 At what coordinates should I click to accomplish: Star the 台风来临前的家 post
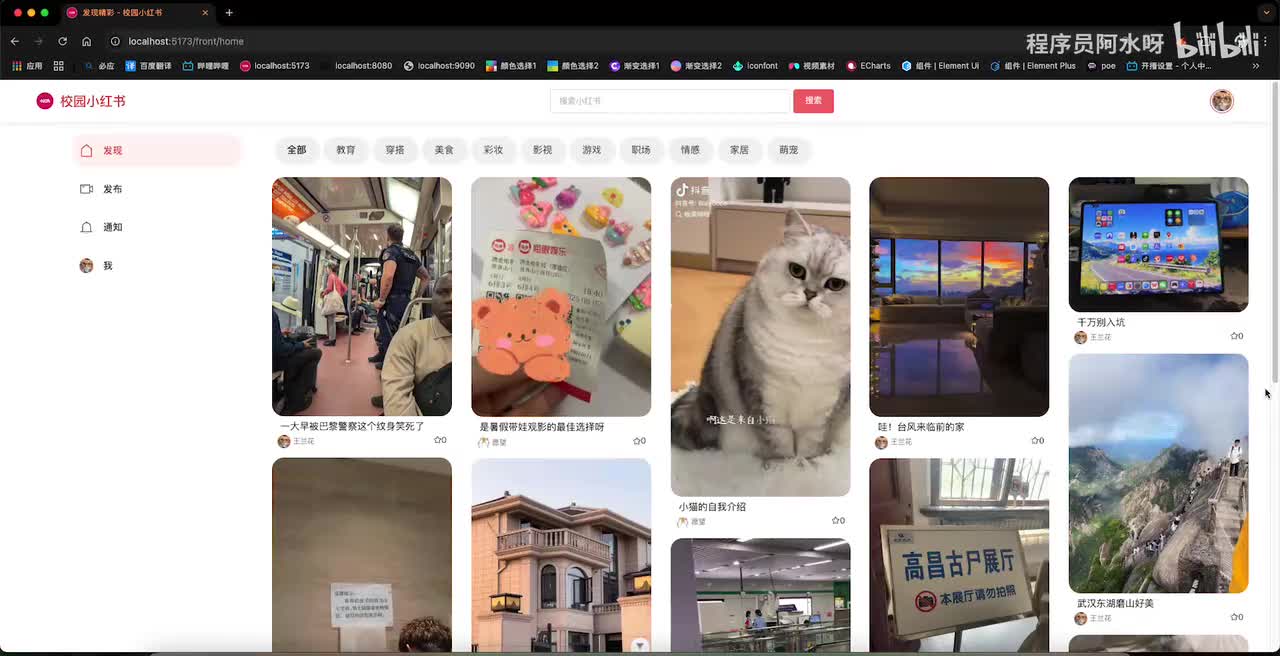click(x=1037, y=440)
